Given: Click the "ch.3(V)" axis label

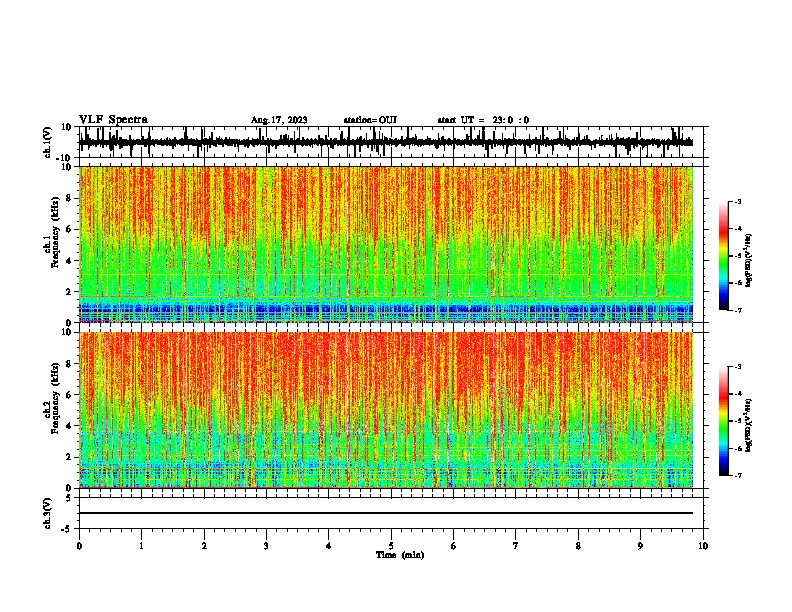Looking at the screenshot, I should [47, 513].
